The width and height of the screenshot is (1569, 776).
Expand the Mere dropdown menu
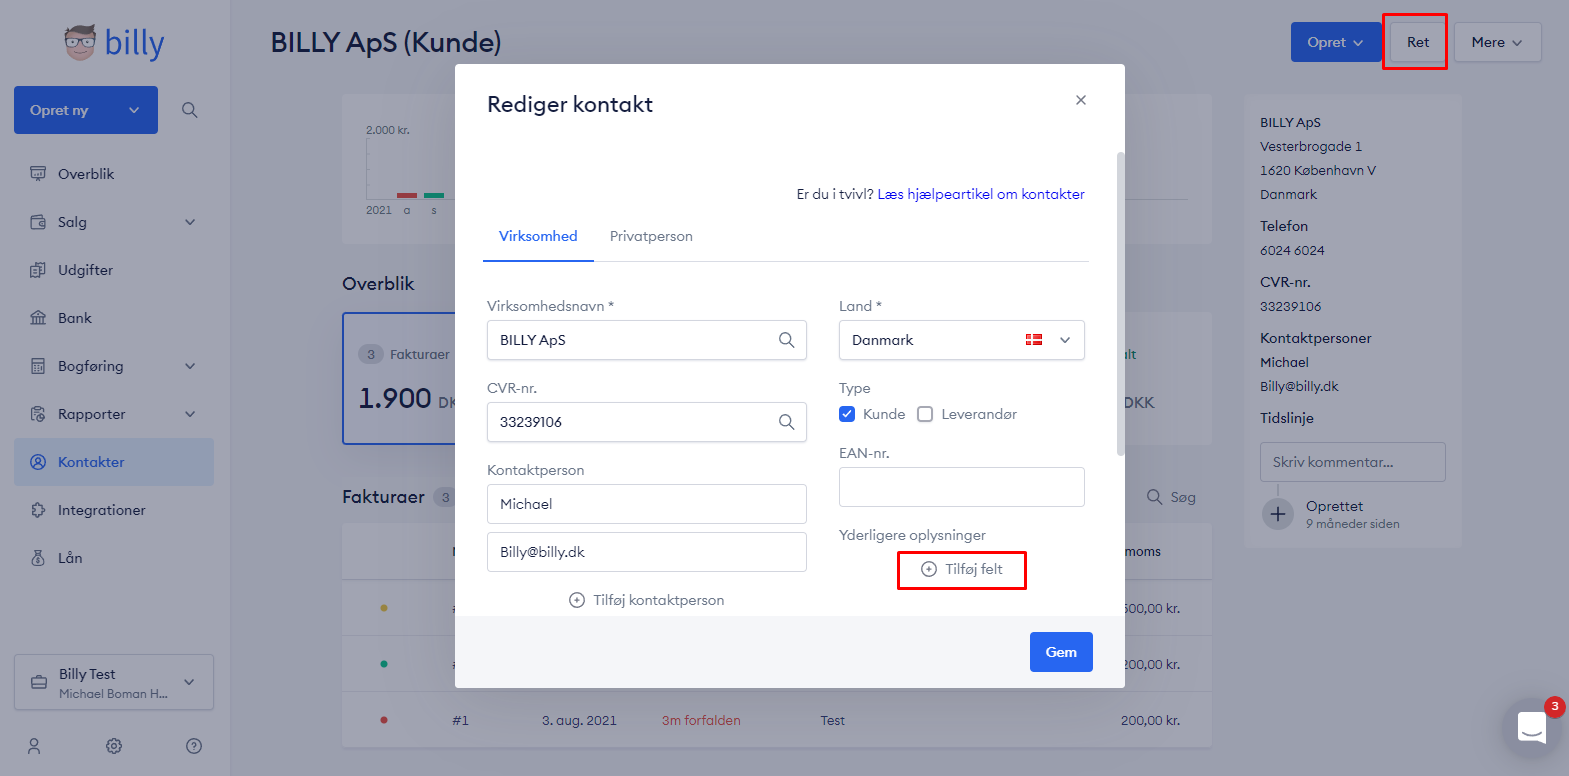[1497, 42]
